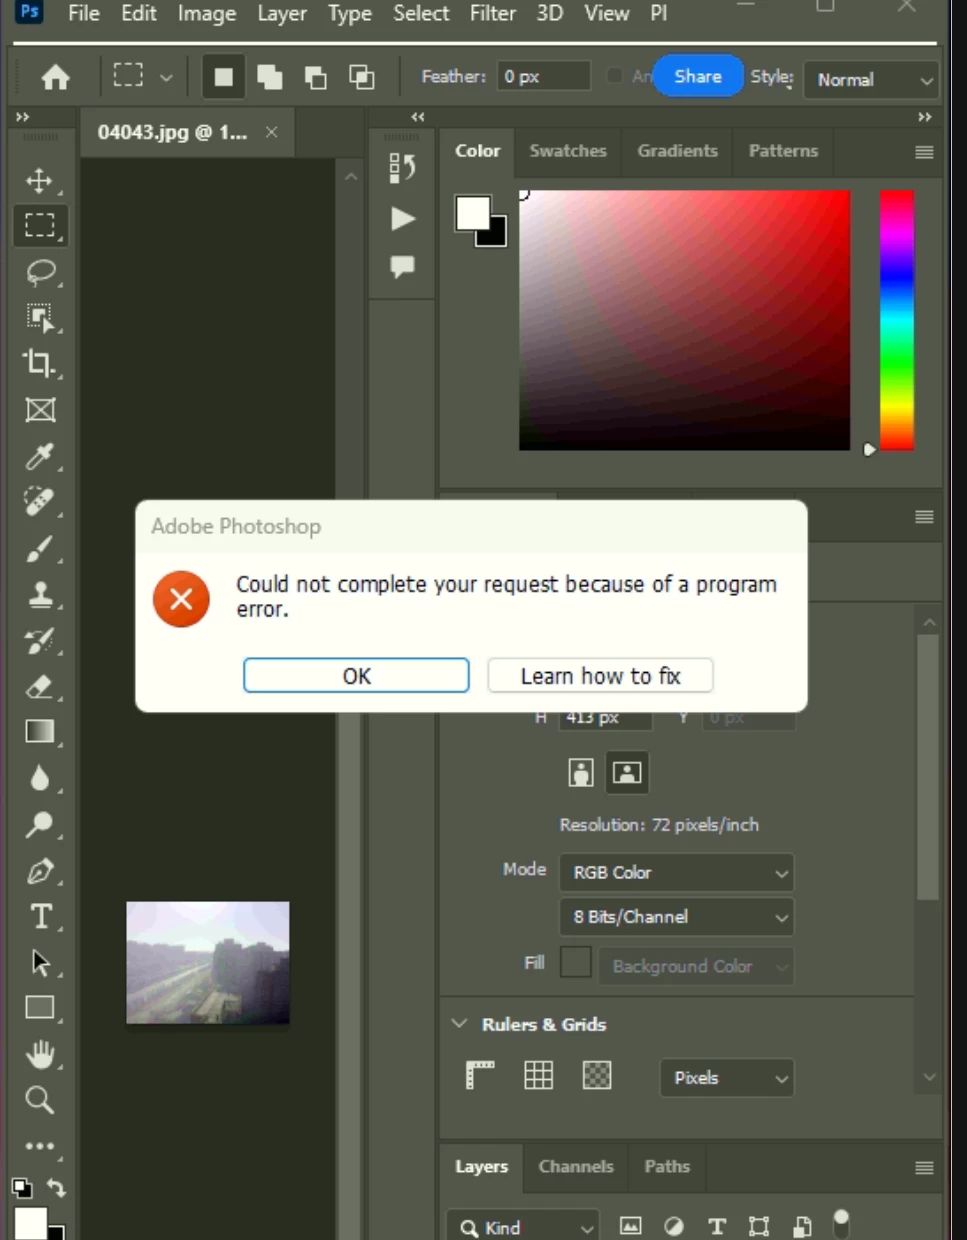This screenshot has width=967, height=1240.
Task: Select the Frame tool
Action: point(40,410)
